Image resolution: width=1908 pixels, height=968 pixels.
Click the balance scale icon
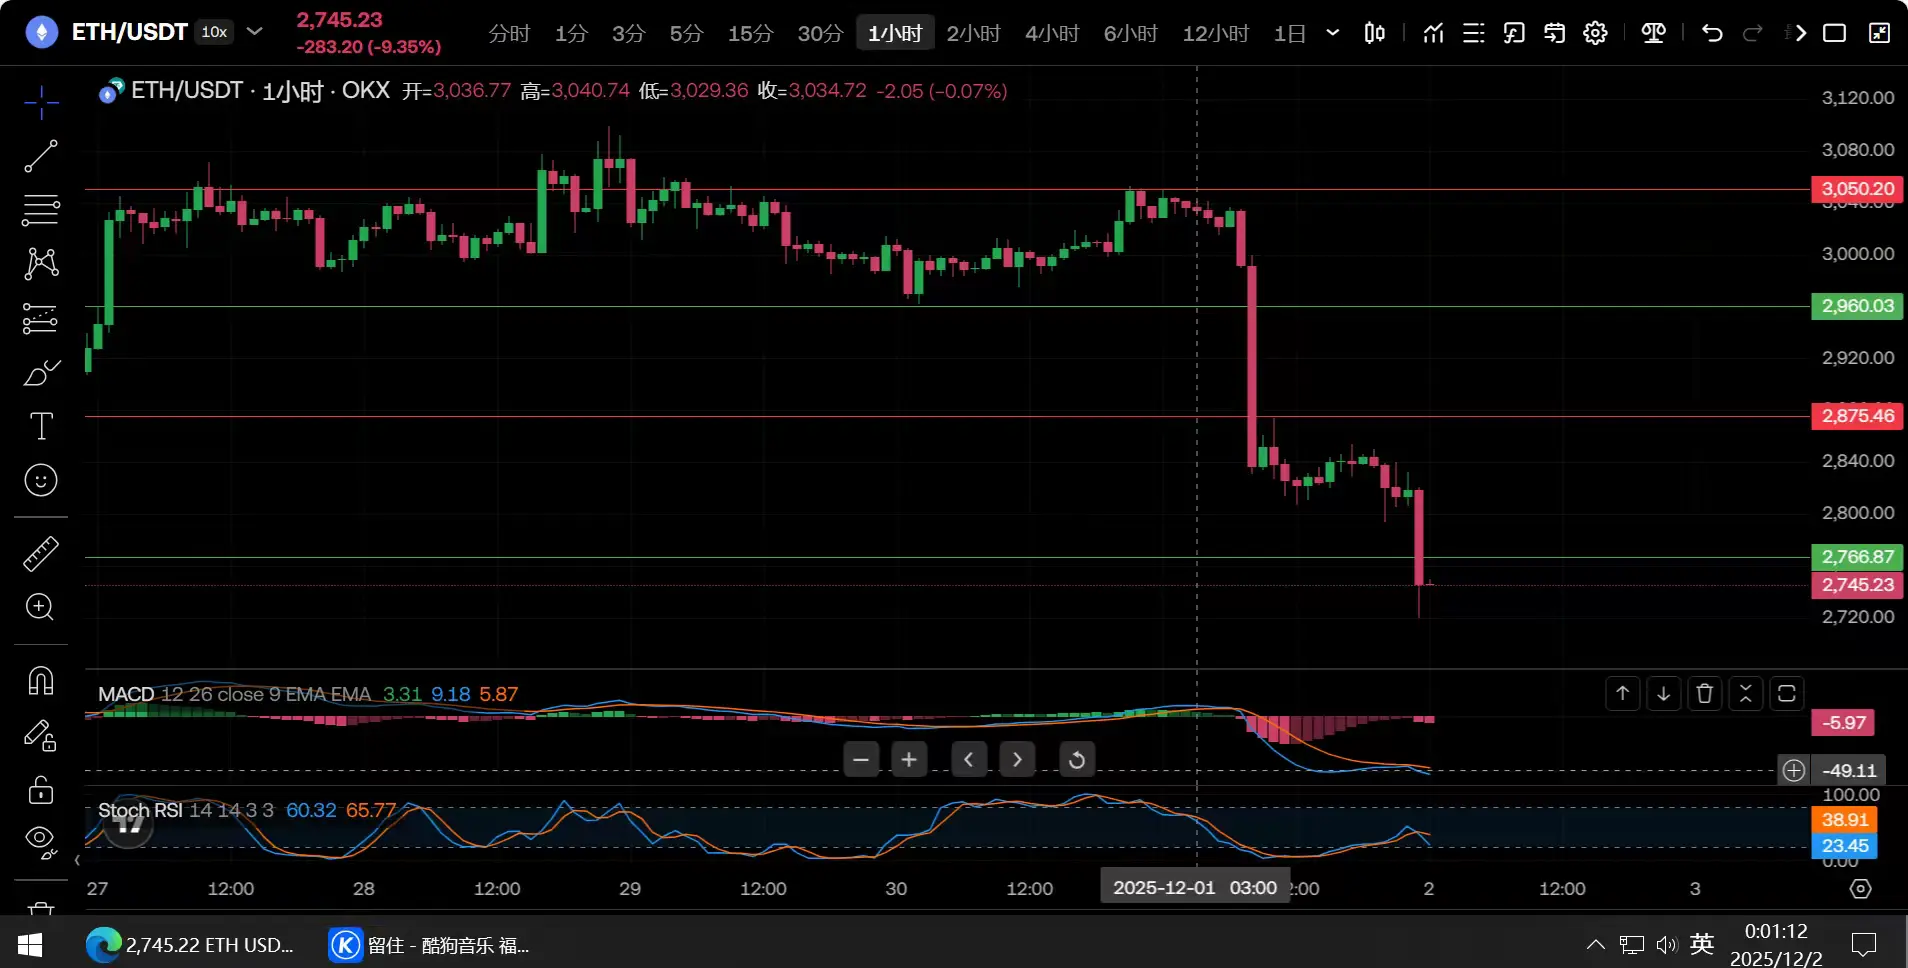1654,33
